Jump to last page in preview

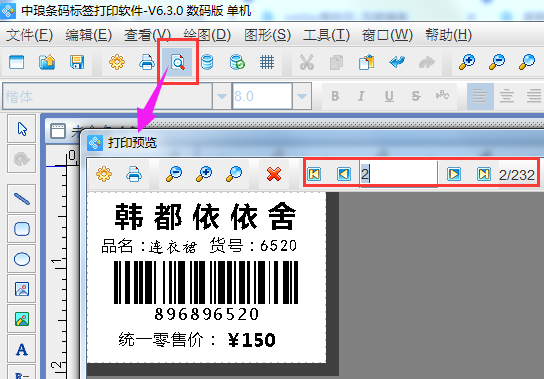(x=484, y=174)
